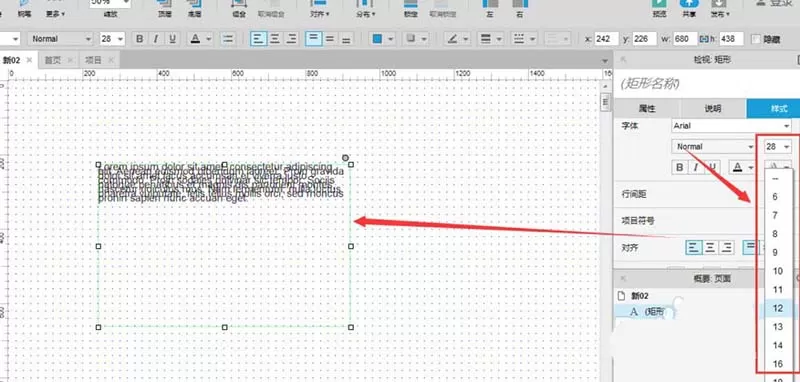Toggle Bold in format toolbar

139,39
